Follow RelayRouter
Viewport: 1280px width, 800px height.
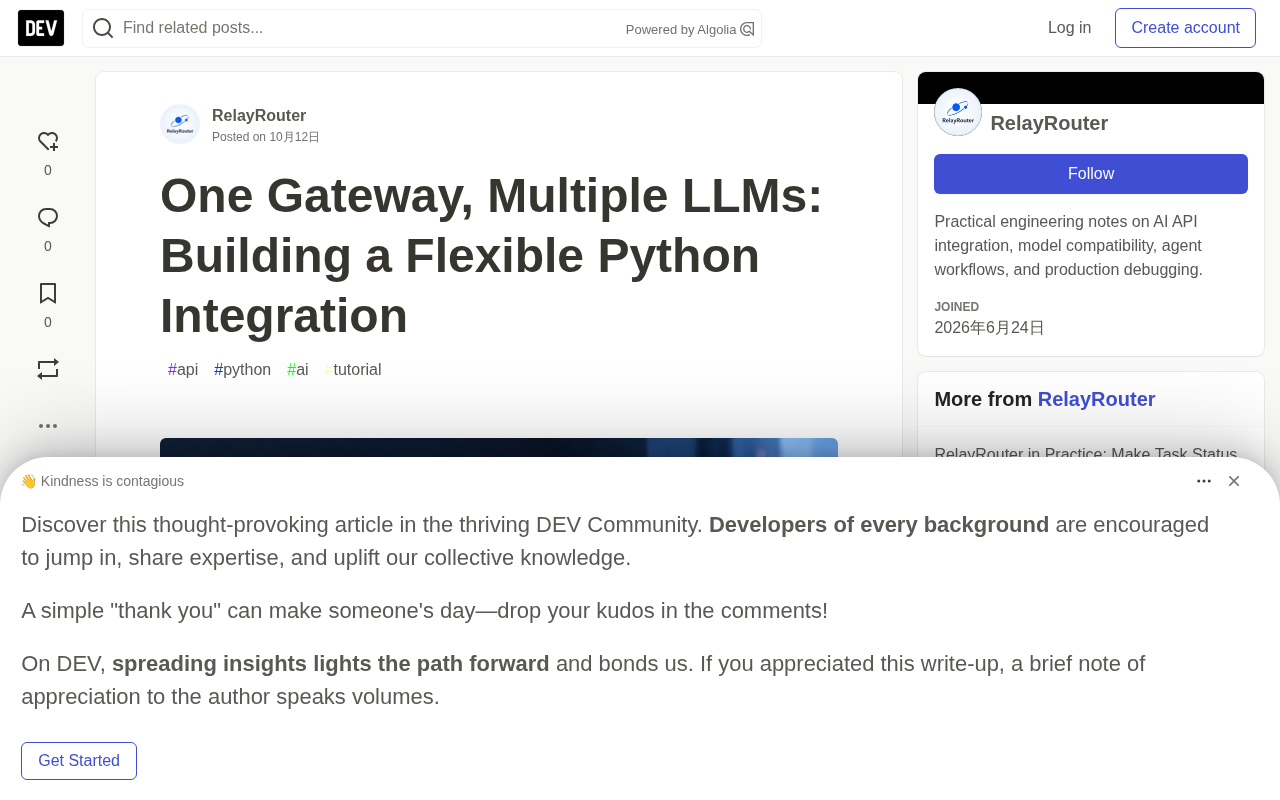1091,174
